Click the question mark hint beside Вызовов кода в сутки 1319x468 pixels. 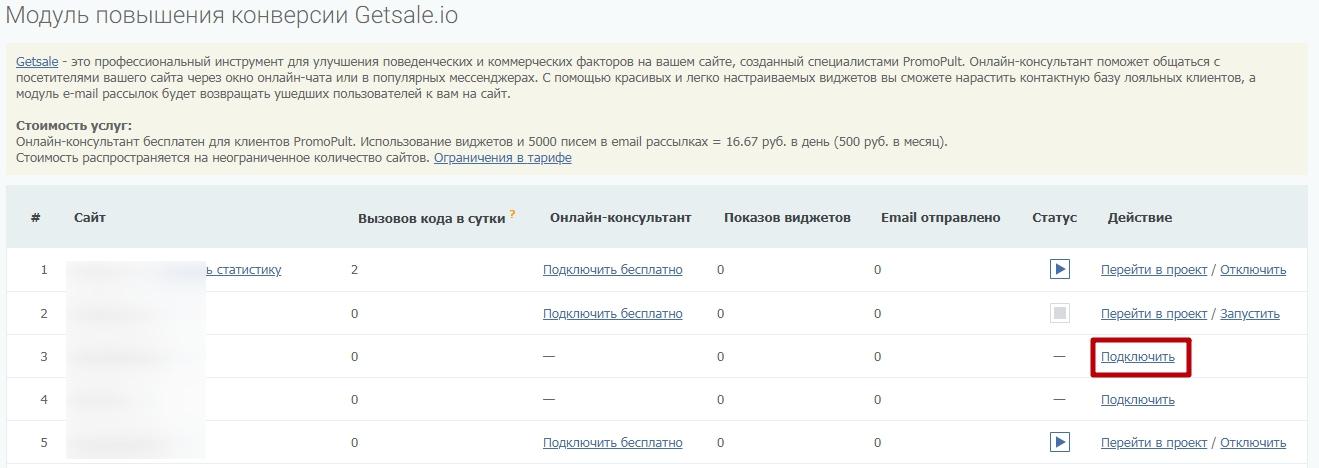(512, 213)
